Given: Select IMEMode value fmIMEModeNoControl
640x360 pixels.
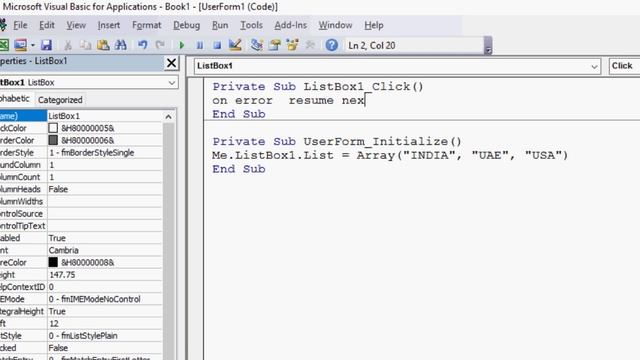Looking at the screenshot, I should tap(104, 299).
